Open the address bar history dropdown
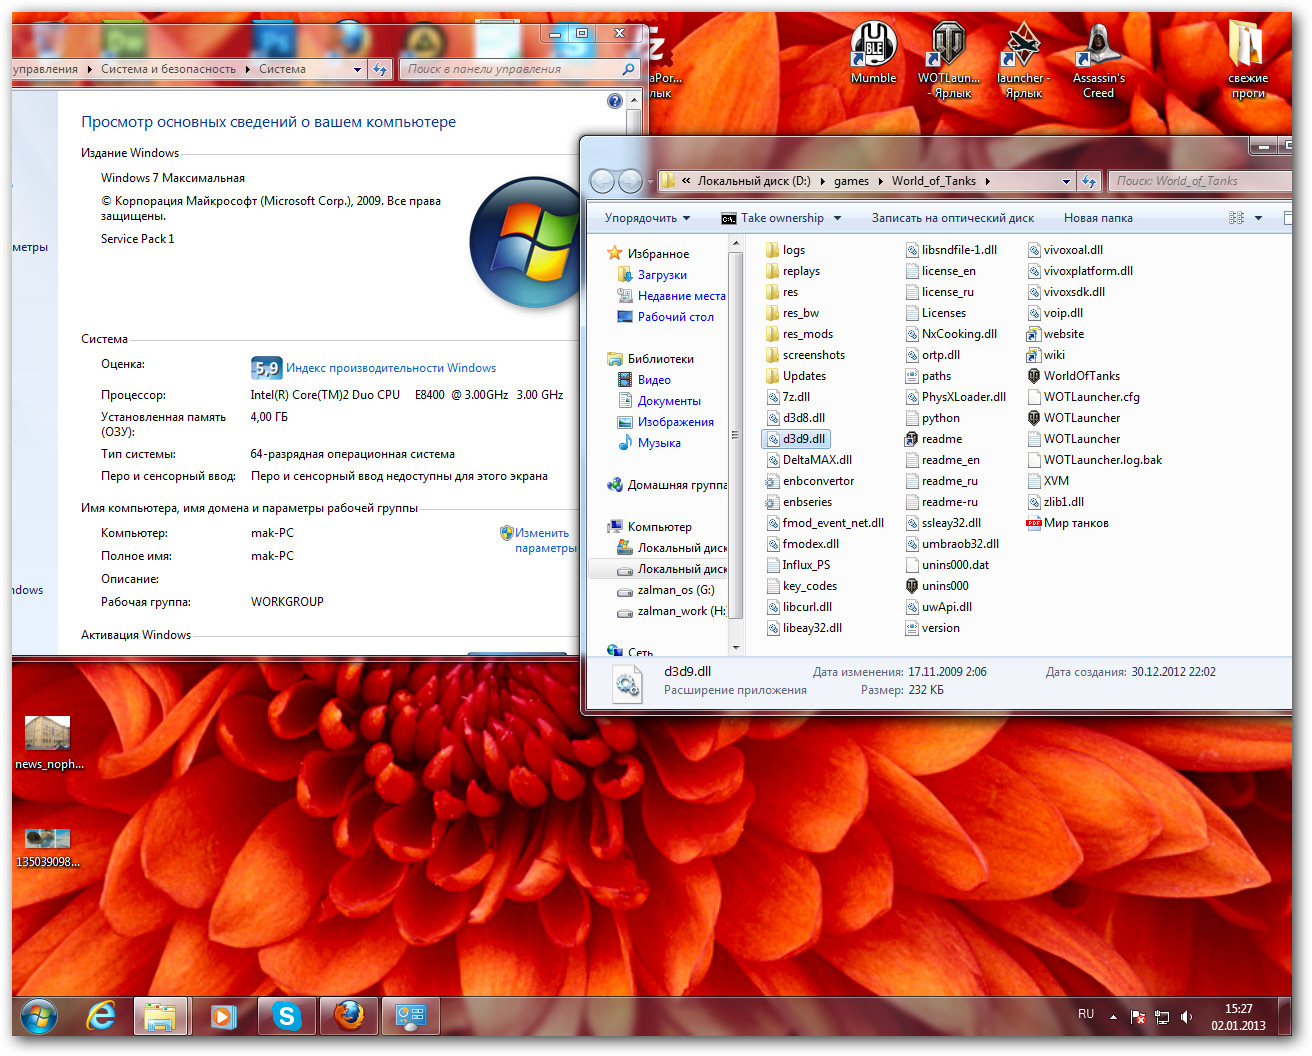The width and height of the screenshot is (1312, 1056). point(1065,182)
